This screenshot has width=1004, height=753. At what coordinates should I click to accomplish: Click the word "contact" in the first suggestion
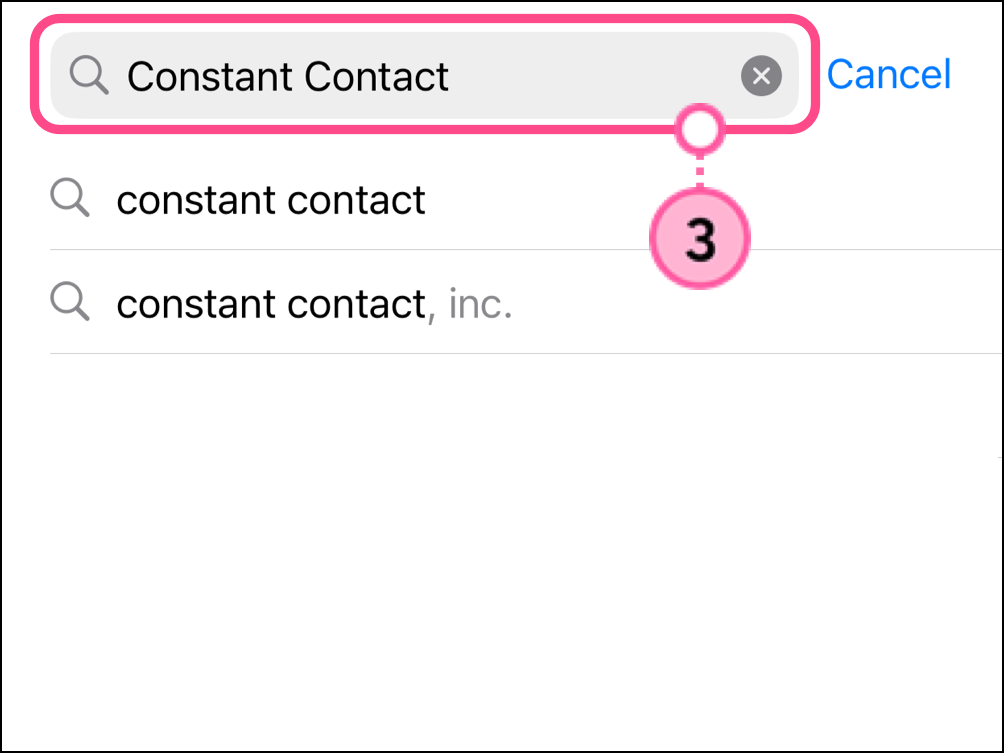click(x=356, y=200)
